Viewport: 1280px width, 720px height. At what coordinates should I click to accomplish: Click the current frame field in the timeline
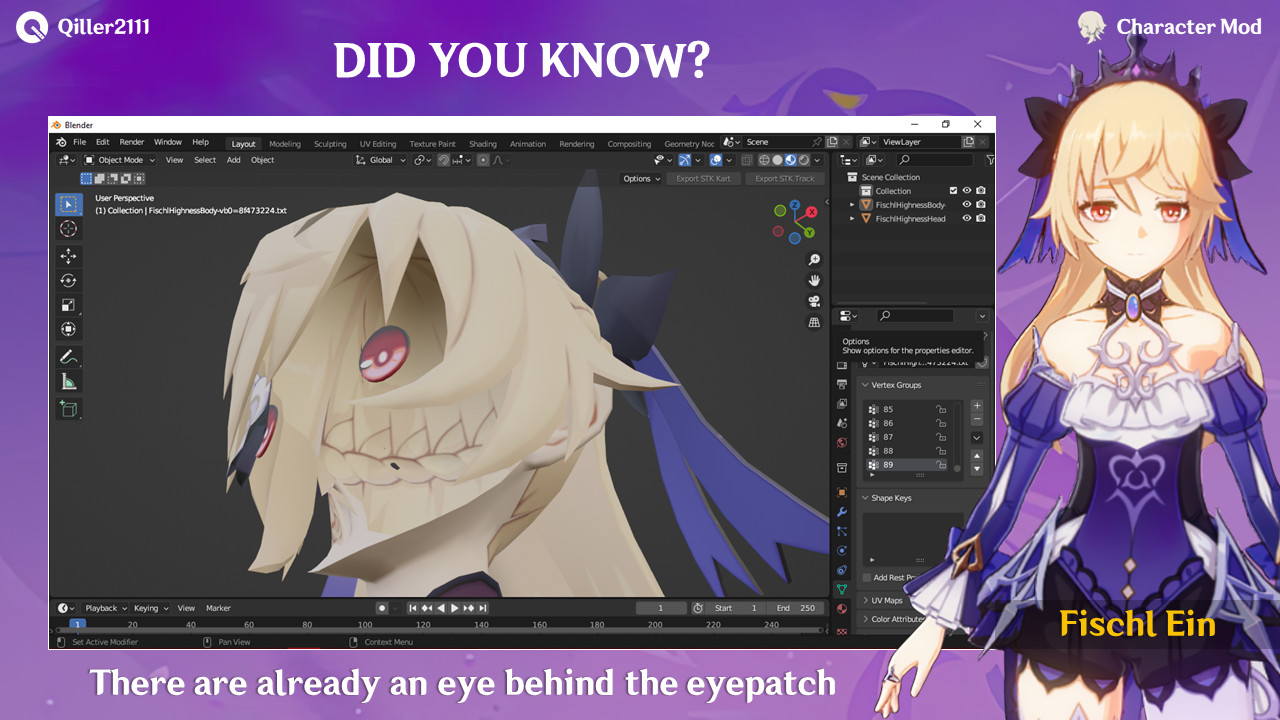[x=661, y=608]
